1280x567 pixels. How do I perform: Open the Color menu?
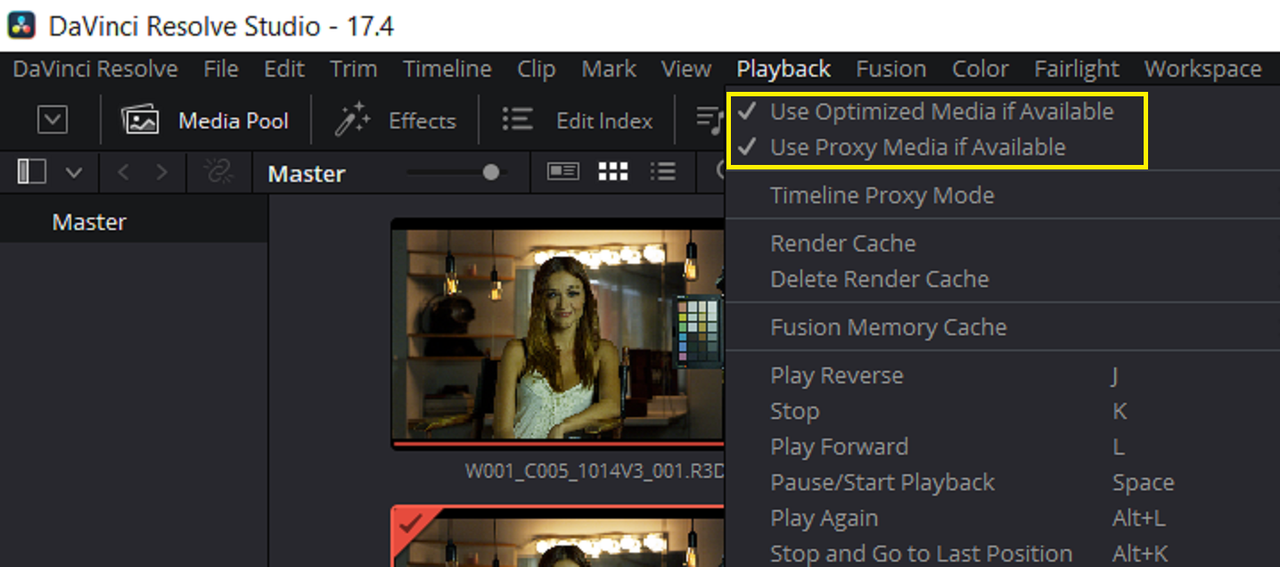click(980, 69)
